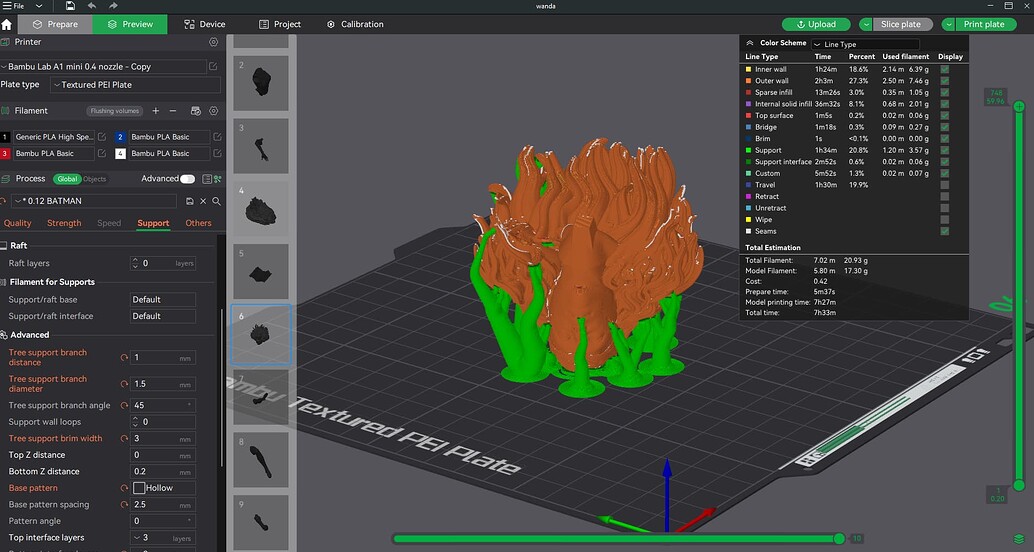Open filament settings gear icon
1034x552 pixels.
point(214,111)
